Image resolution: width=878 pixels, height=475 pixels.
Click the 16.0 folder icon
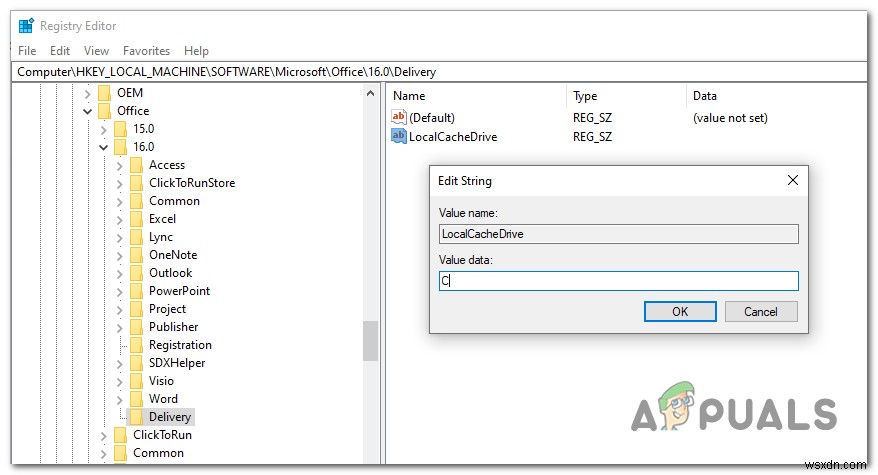click(120, 147)
